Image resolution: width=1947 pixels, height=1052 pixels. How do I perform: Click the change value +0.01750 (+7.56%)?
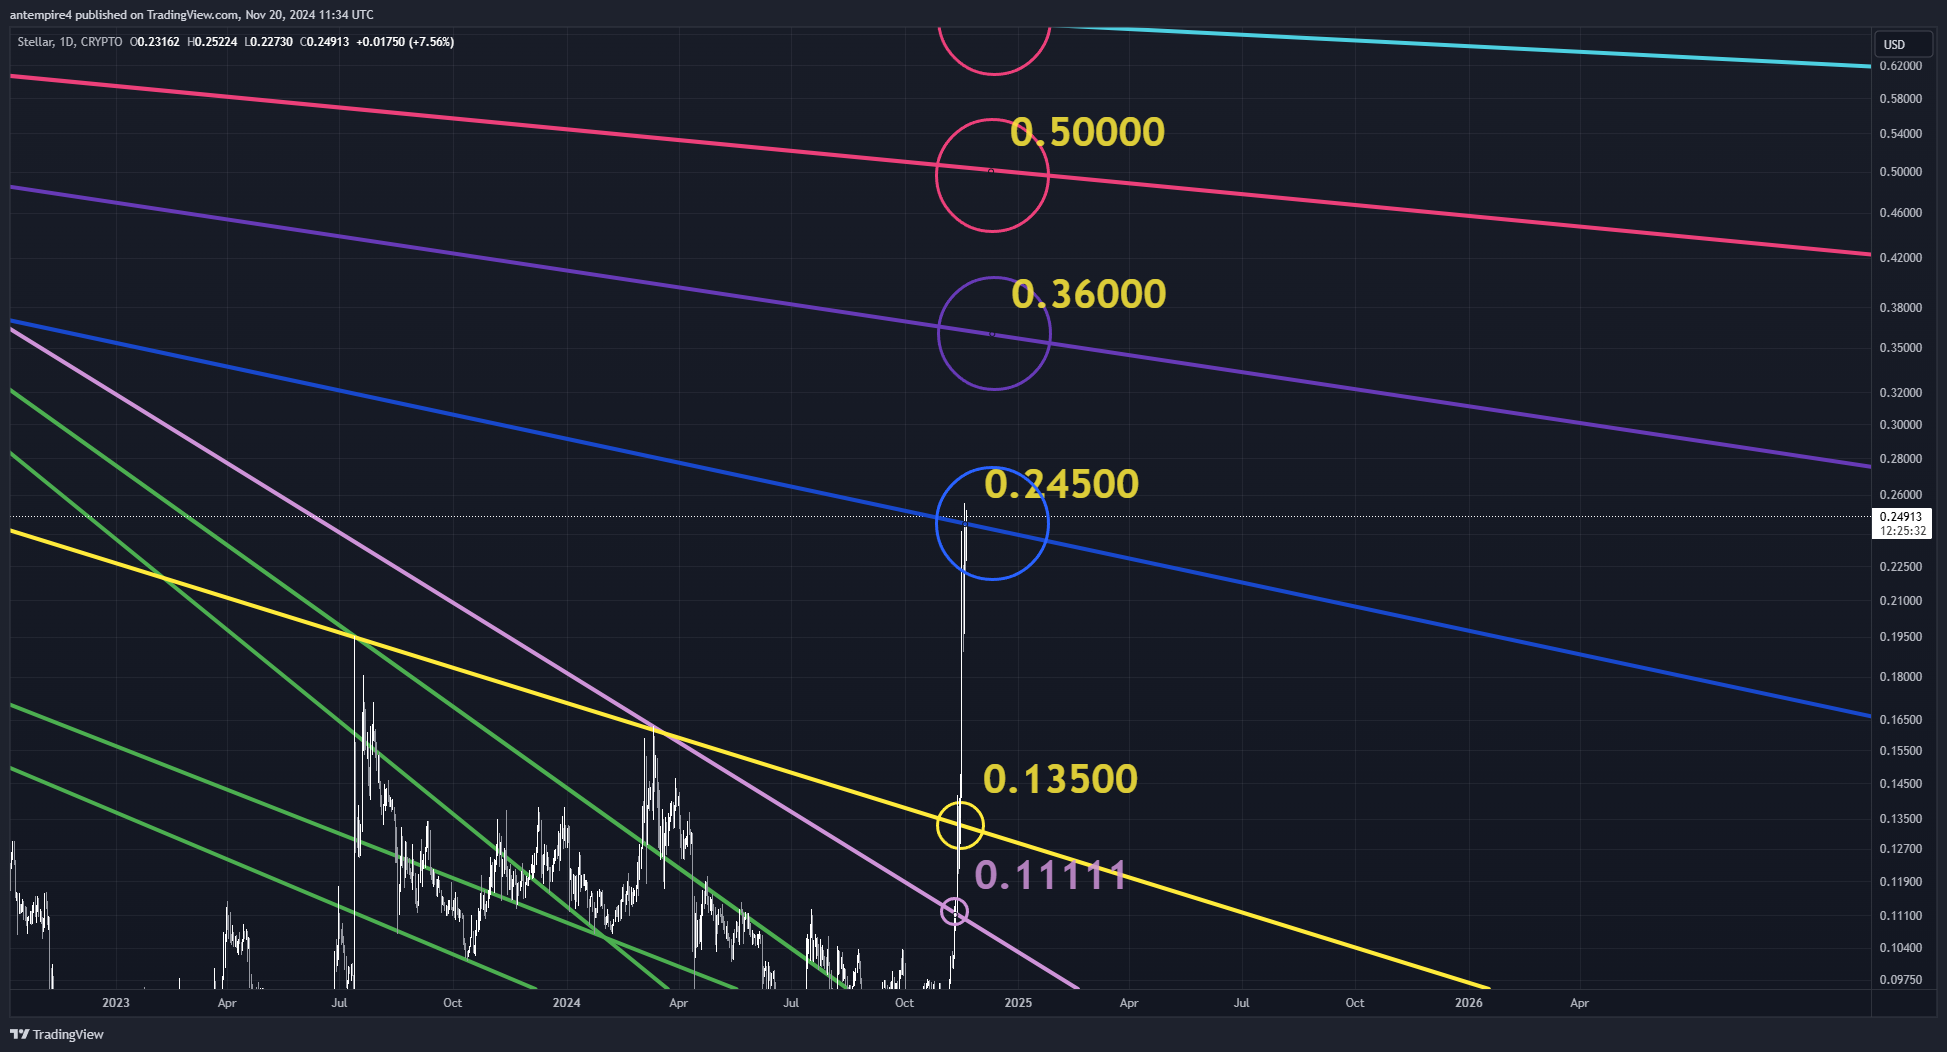pos(405,42)
